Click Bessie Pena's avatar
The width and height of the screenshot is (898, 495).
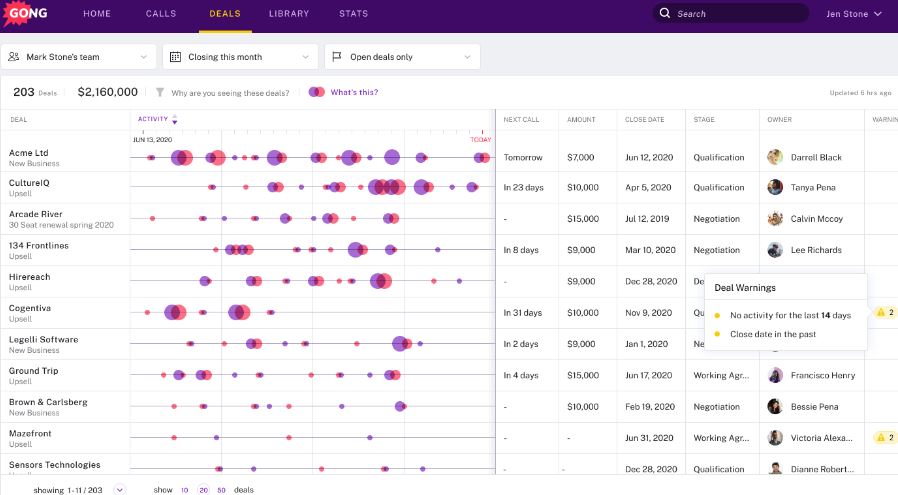[x=775, y=406]
